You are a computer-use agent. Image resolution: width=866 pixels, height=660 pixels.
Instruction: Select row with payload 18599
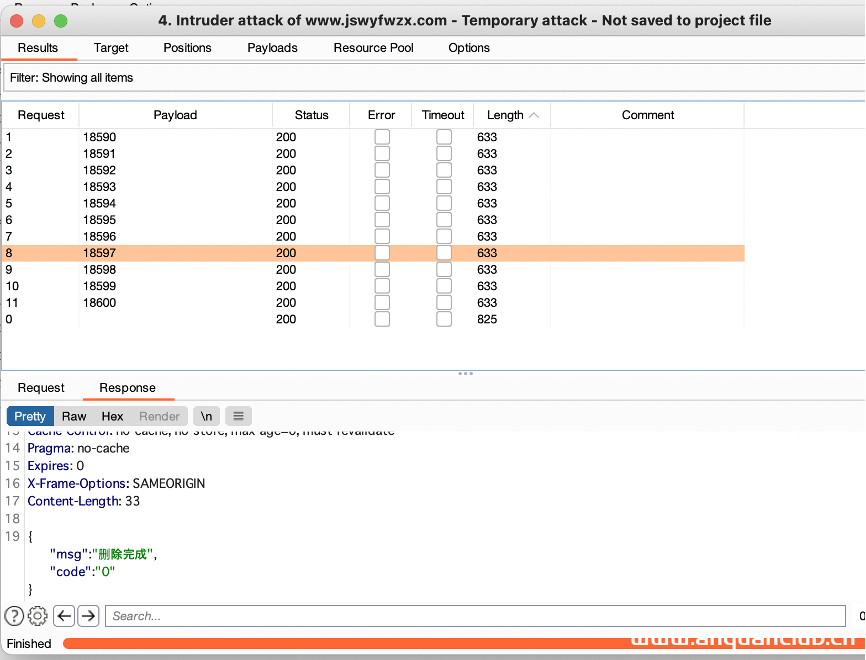tap(373, 286)
